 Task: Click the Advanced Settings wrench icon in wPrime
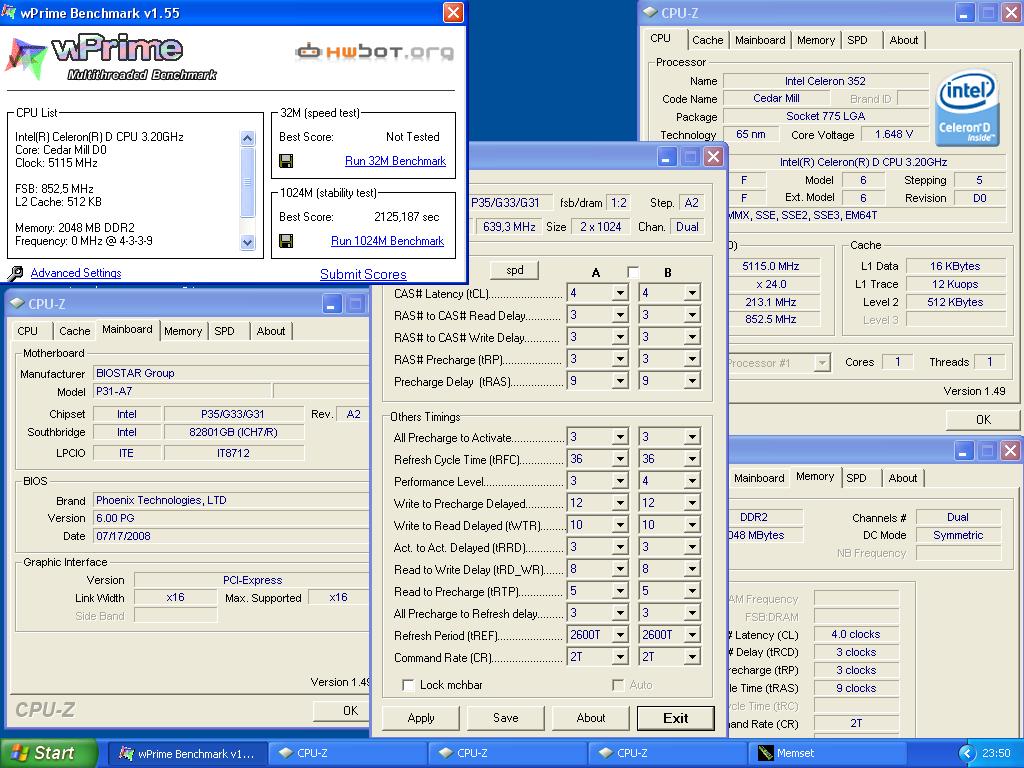coord(16,273)
